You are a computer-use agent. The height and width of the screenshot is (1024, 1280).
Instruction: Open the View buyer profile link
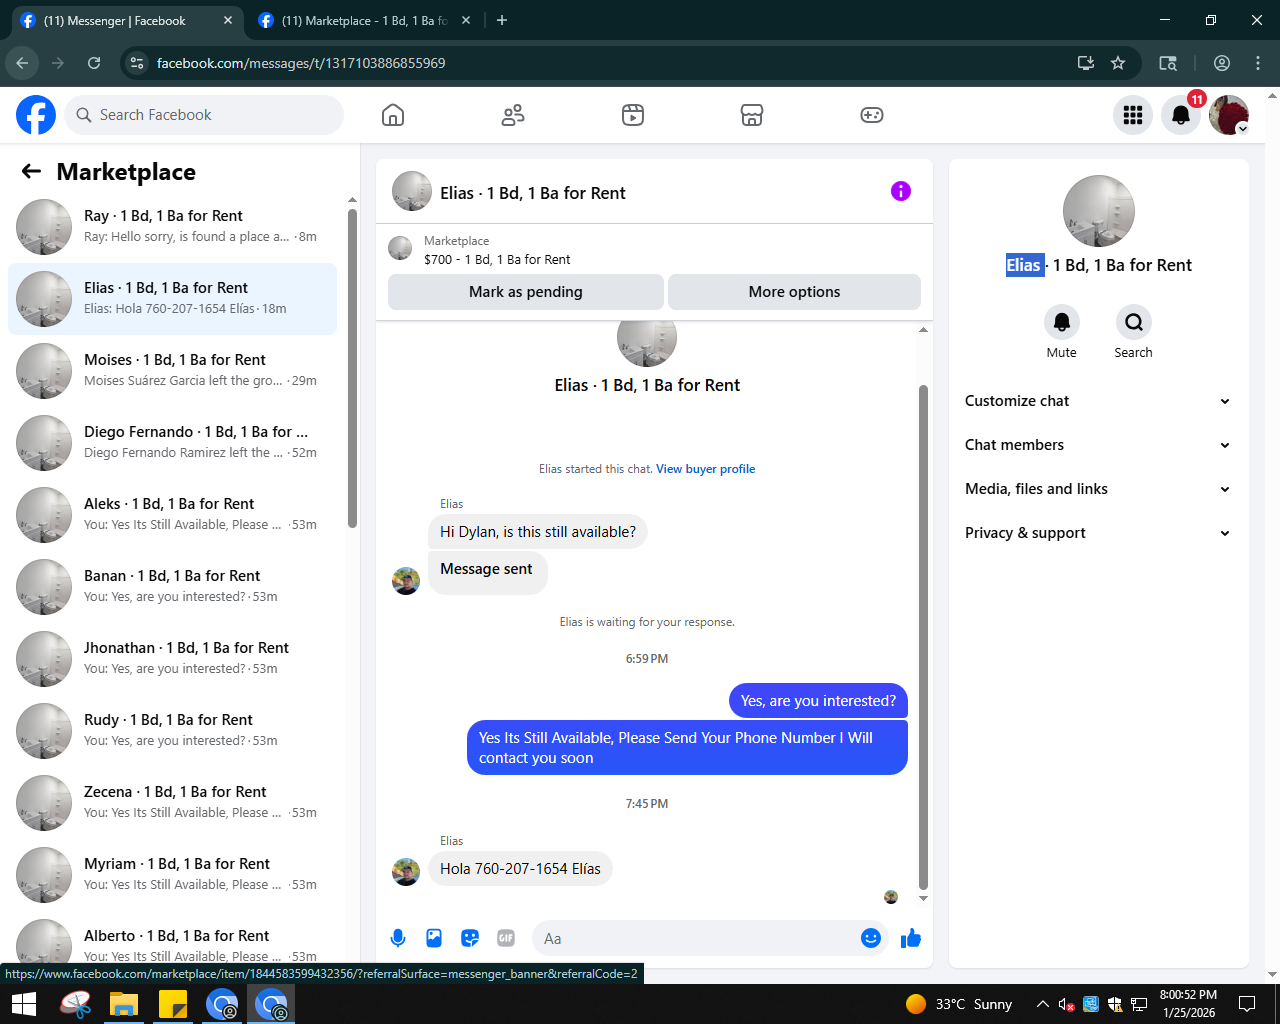coord(705,469)
